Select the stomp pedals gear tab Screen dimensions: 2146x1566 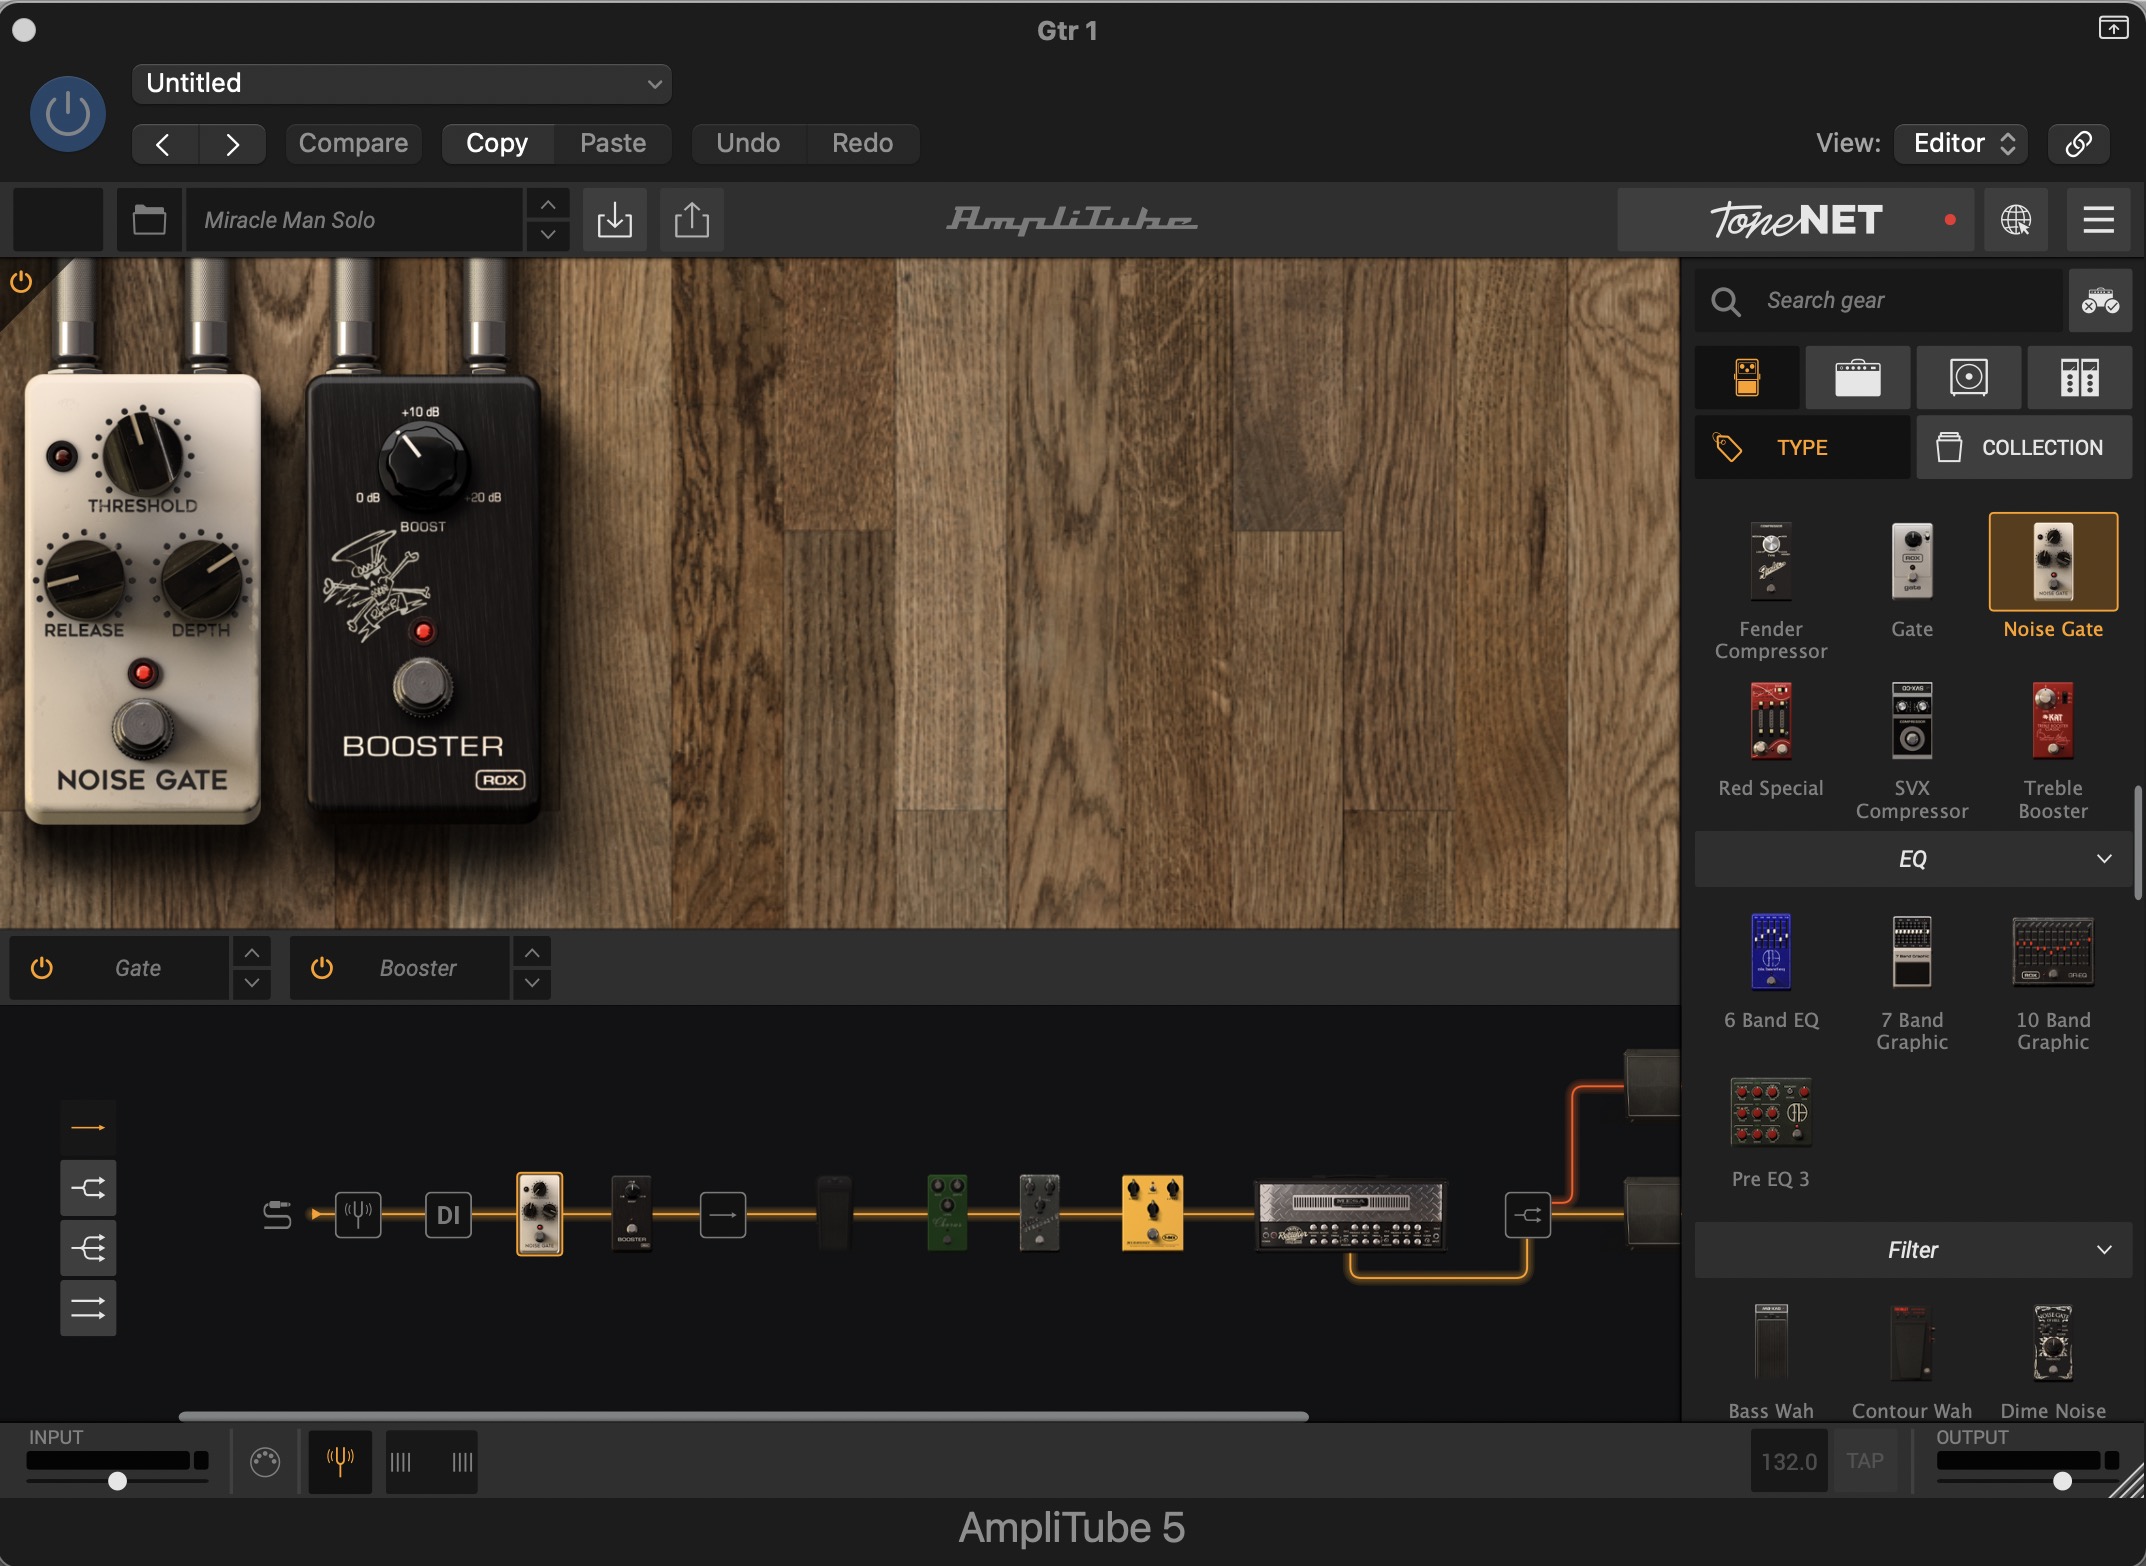point(1747,378)
